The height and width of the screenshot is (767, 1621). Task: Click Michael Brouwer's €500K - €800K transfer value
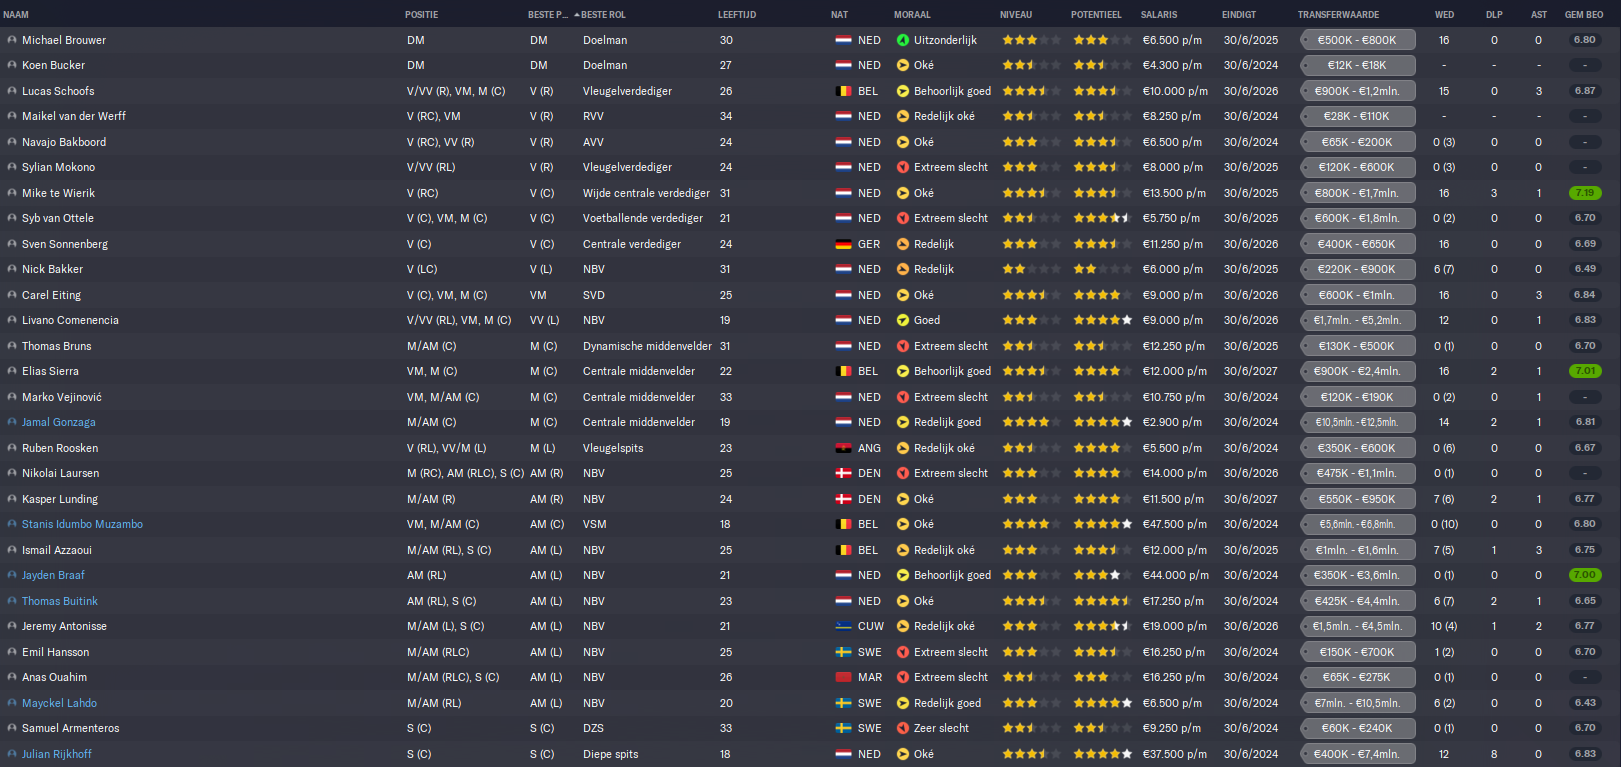pyautogui.click(x=1357, y=40)
